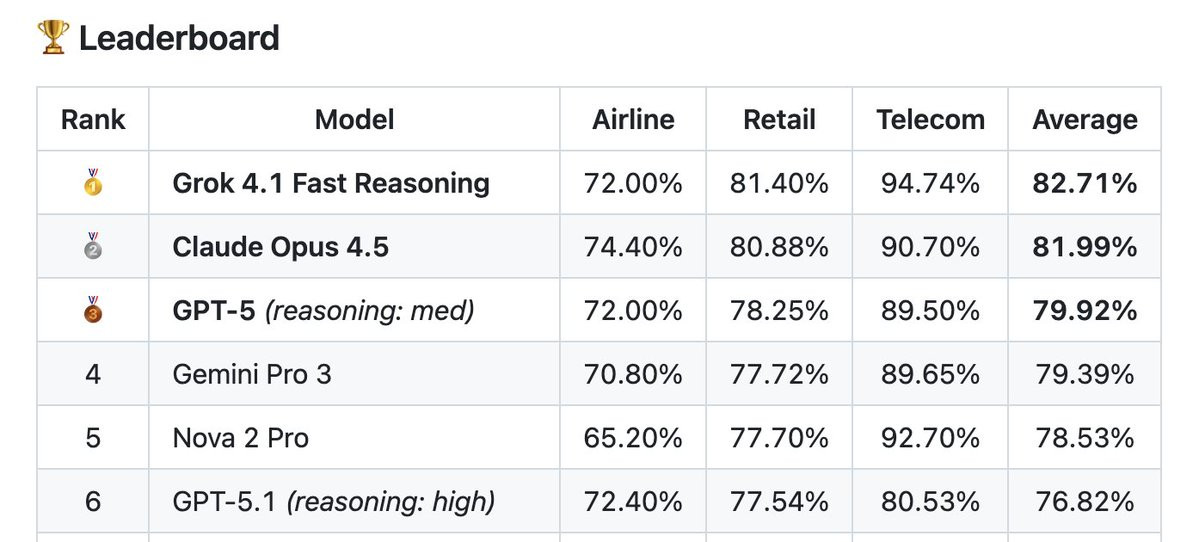Screen dimensions: 1199x542
Task: Click the Average column header
Action: (x=1085, y=119)
